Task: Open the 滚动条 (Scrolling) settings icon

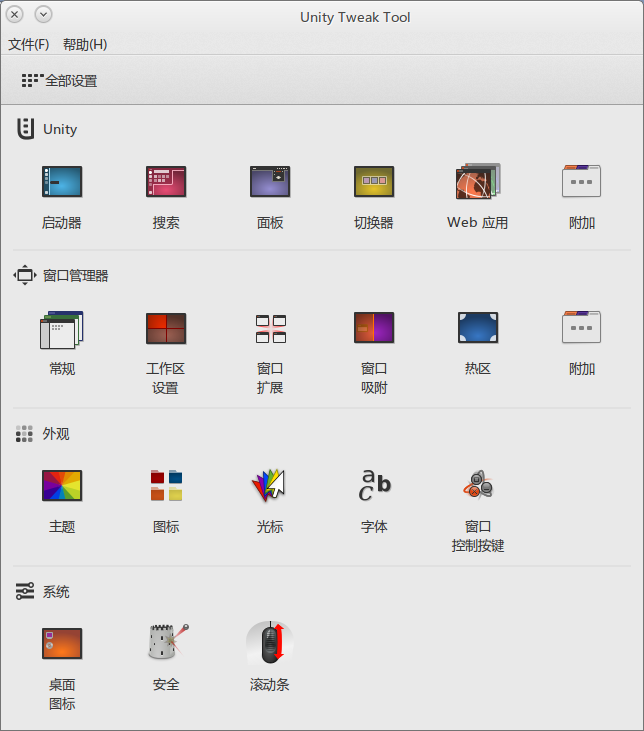Action: [270, 642]
